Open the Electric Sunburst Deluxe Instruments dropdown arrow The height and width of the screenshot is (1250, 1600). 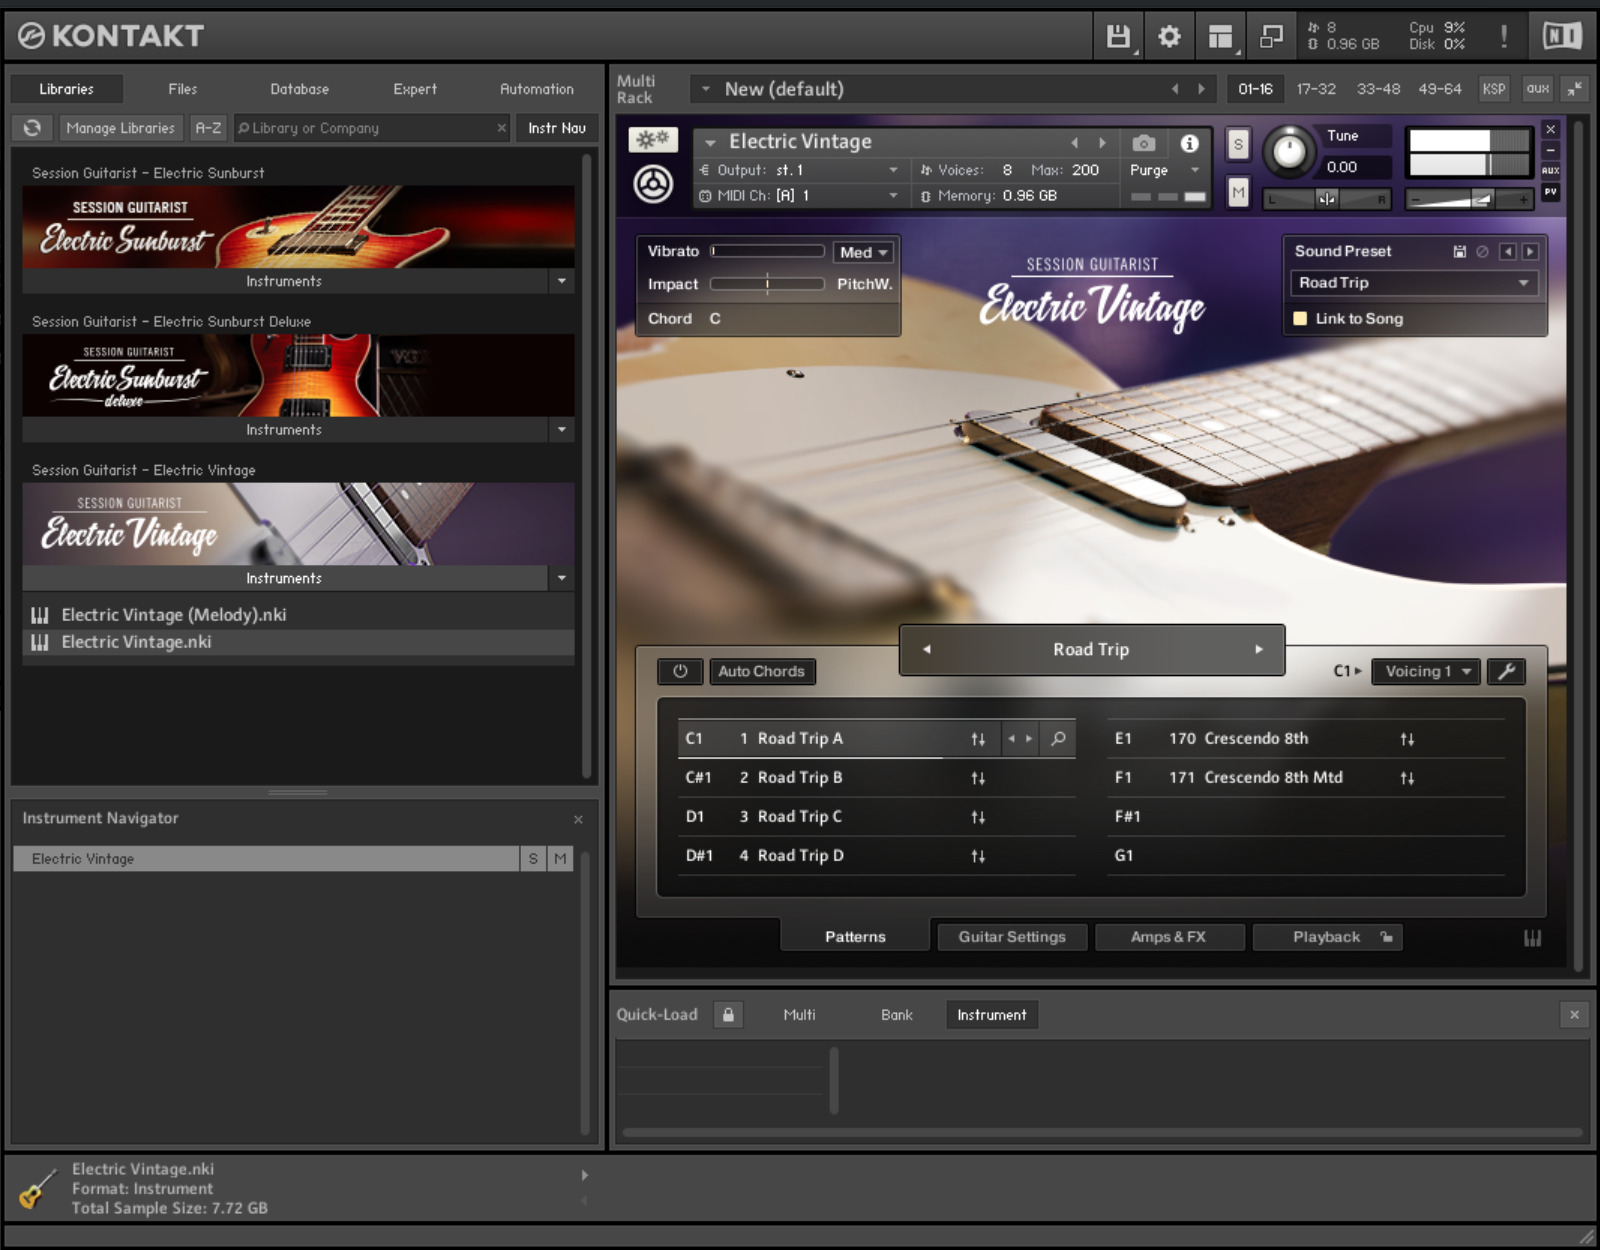(562, 430)
